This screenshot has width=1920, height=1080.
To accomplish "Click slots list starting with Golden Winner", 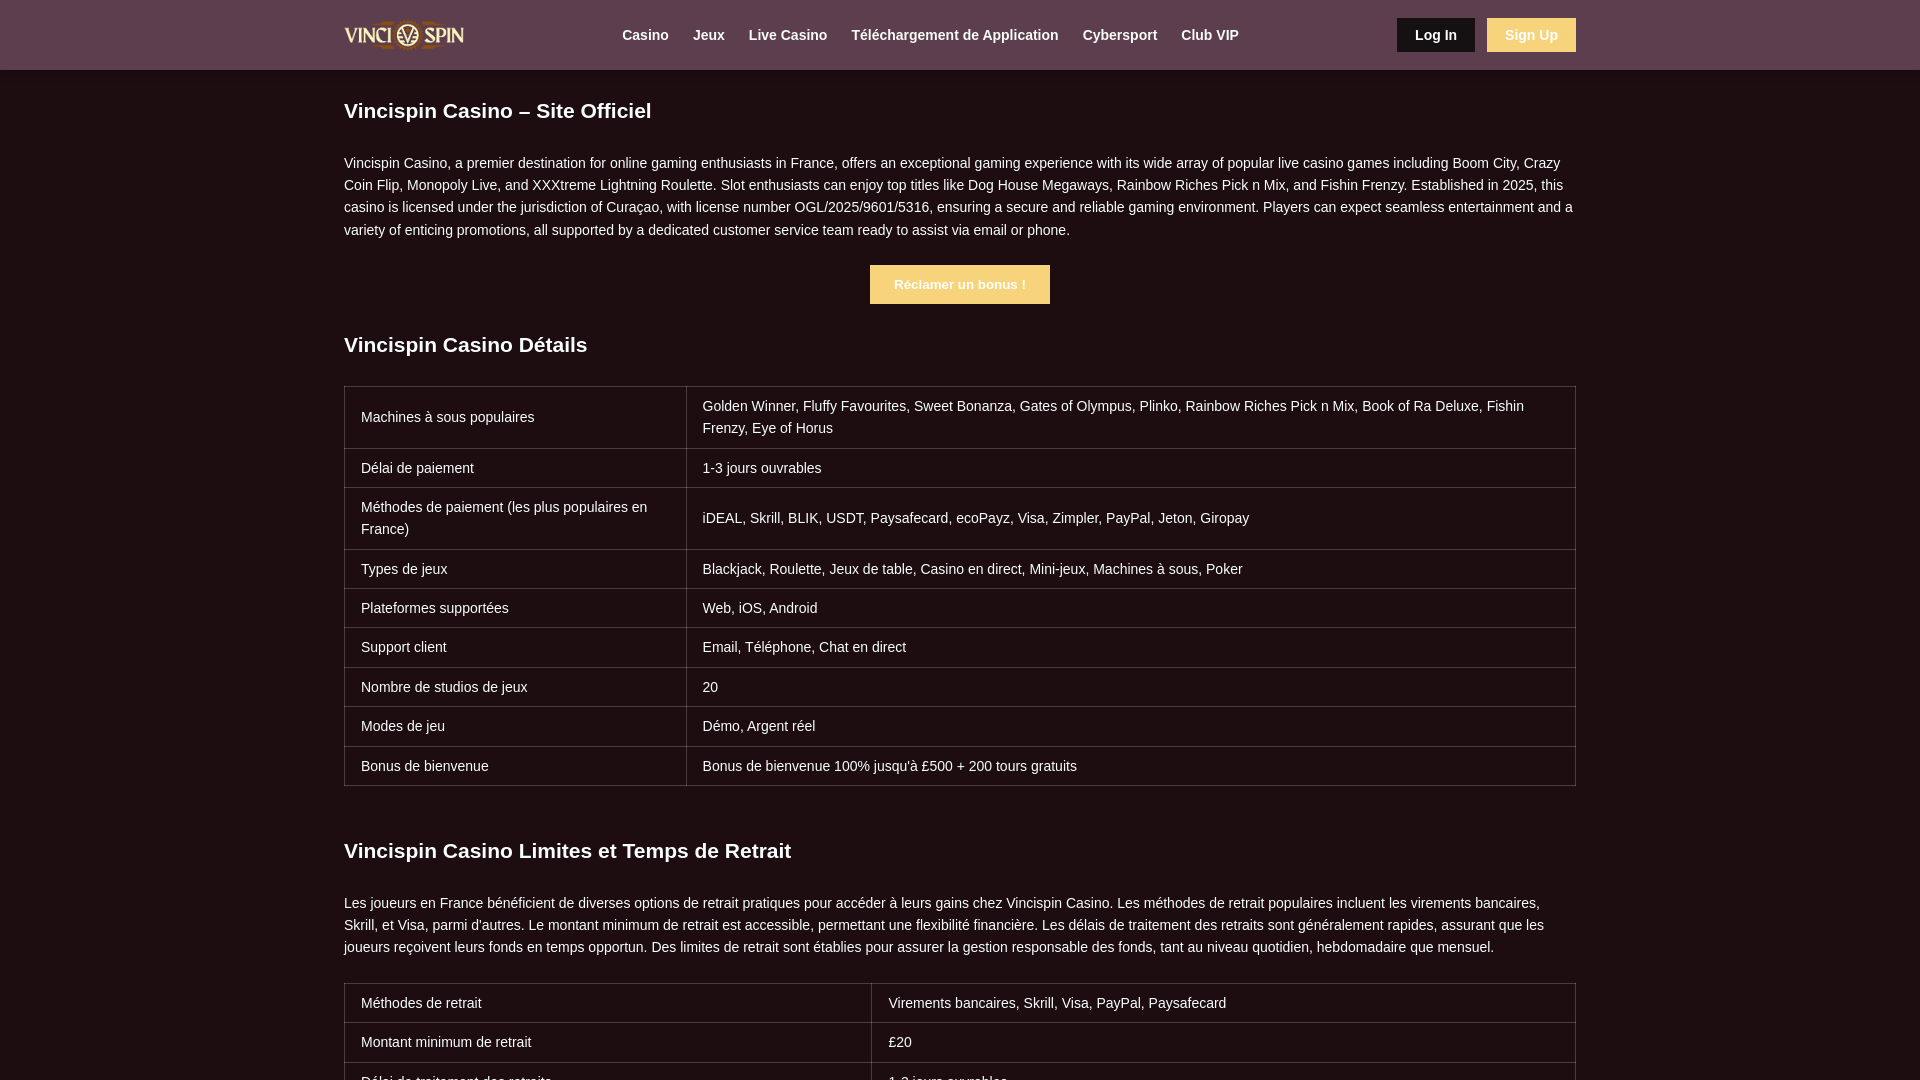I will [1130, 417].
